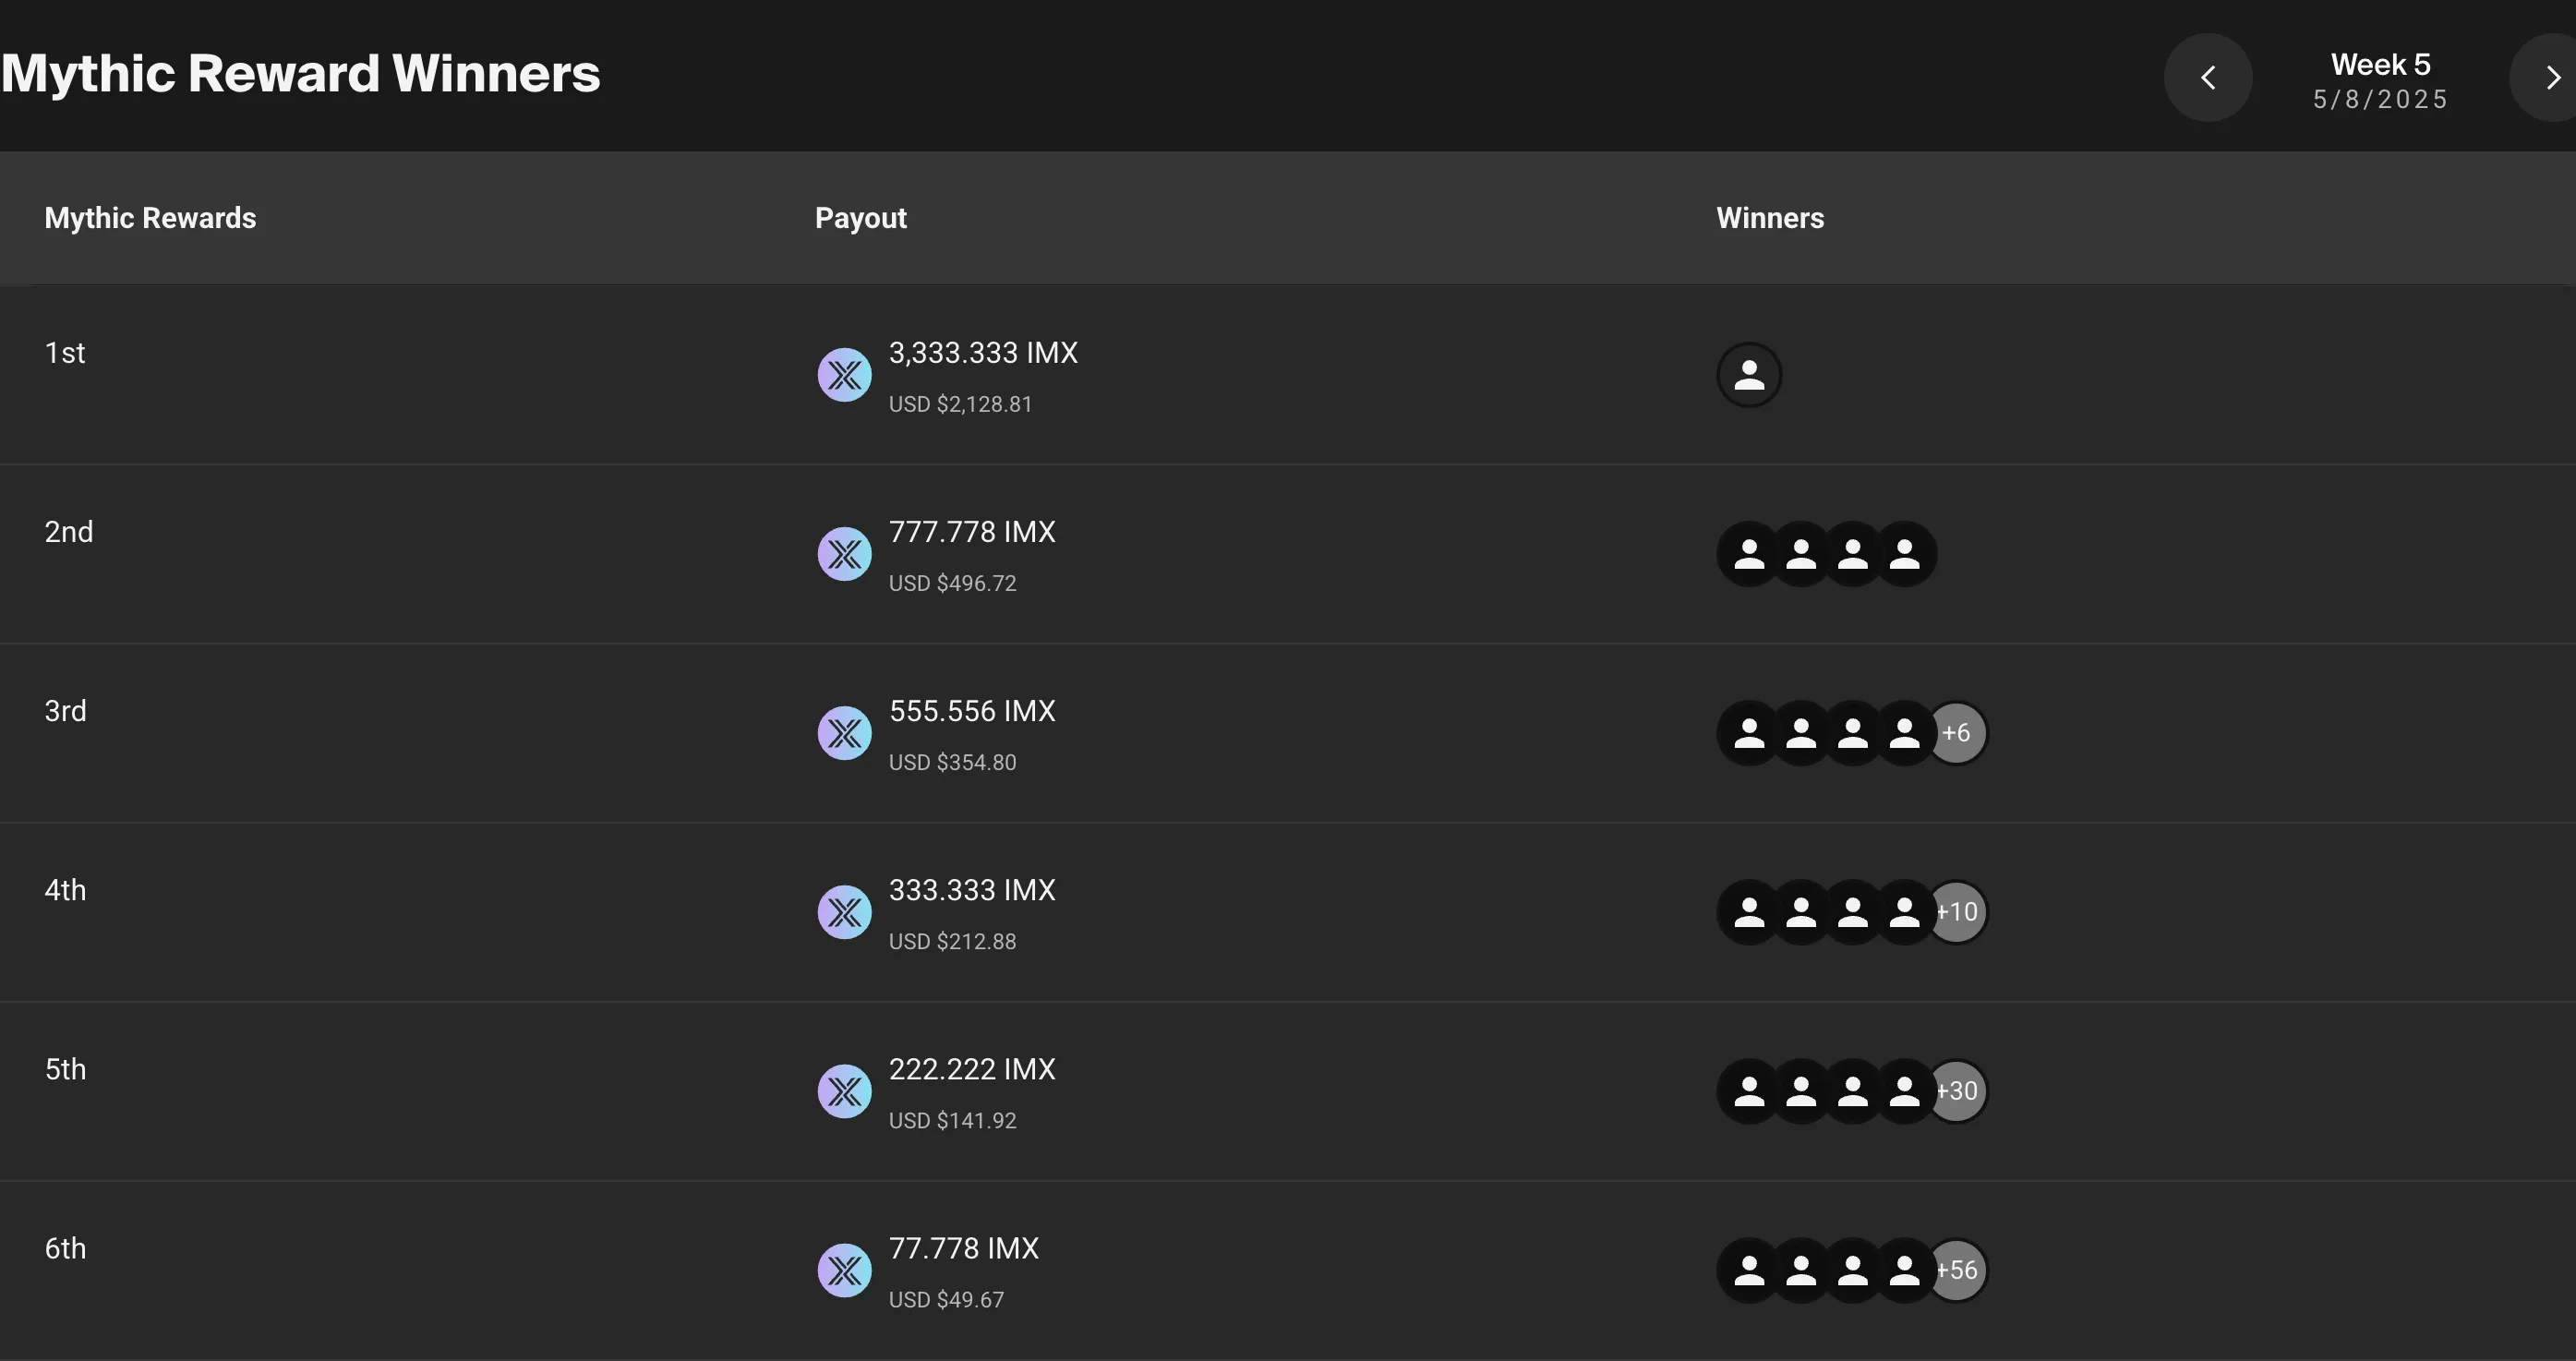This screenshot has height=1361, width=2576.
Task: Expand the +10 more winners badge
Action: pyautogui.click(x=1960, y=912)
